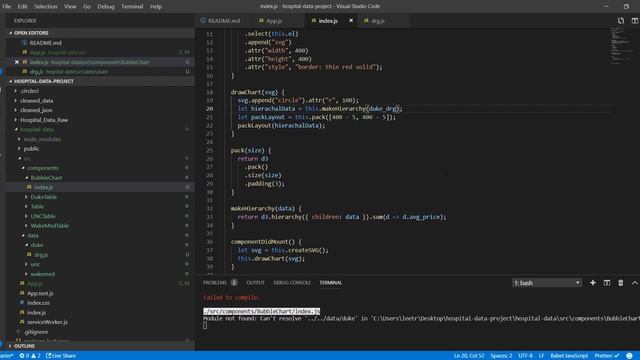Click Prettier status indicator
This screenshot has height=360, width=640.
[x=607, y=356]
